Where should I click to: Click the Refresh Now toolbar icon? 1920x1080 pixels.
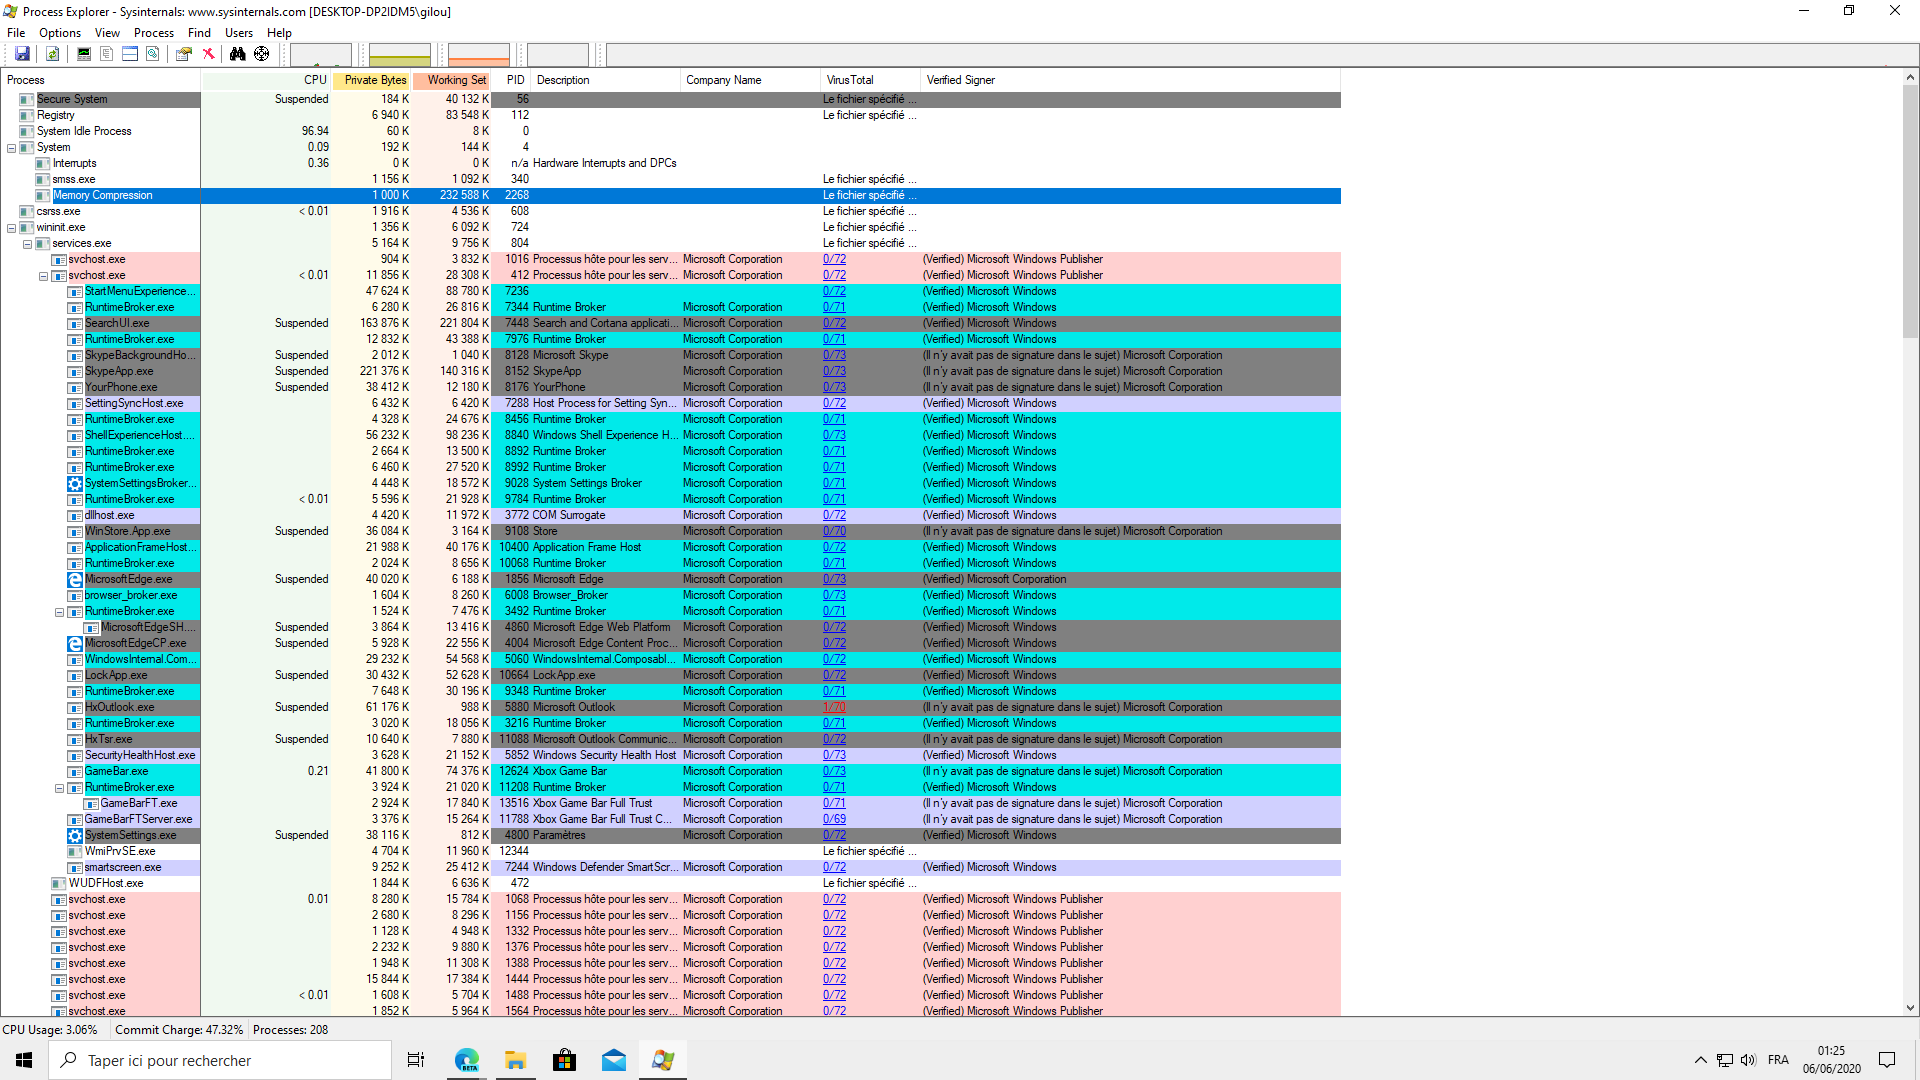52,54
